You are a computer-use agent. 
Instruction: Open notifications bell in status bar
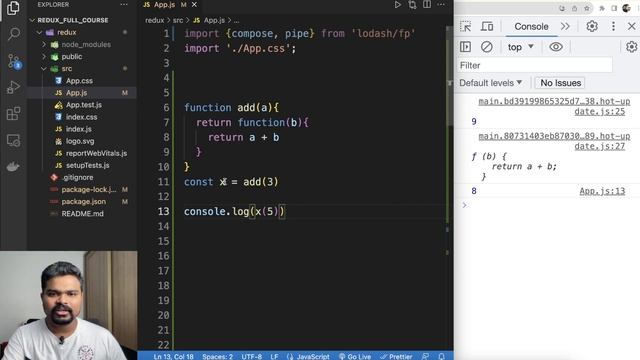(x=441, y=356)
